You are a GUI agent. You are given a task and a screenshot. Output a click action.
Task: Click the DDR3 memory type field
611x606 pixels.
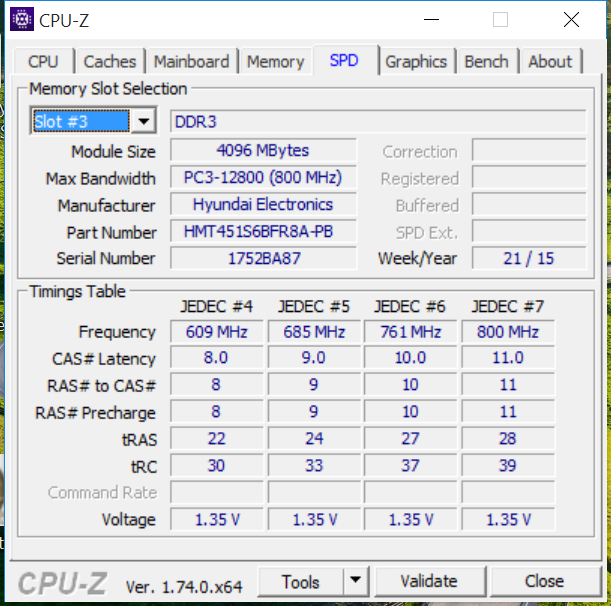tap(378, 122)
